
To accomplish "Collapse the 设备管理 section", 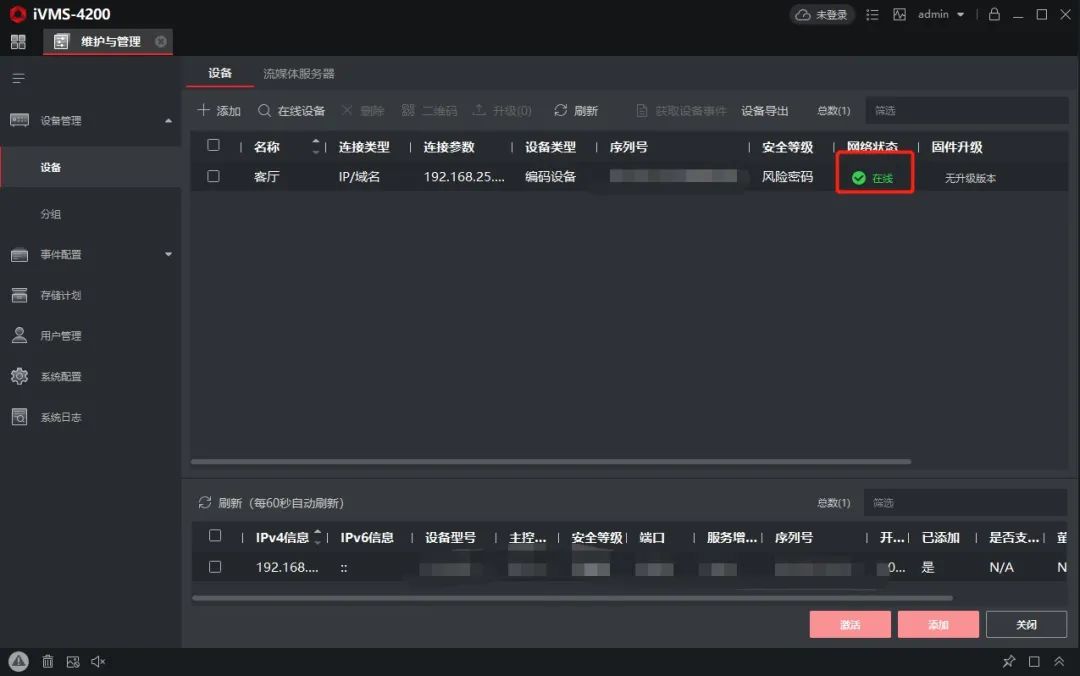I will click(x=168, y=121).
